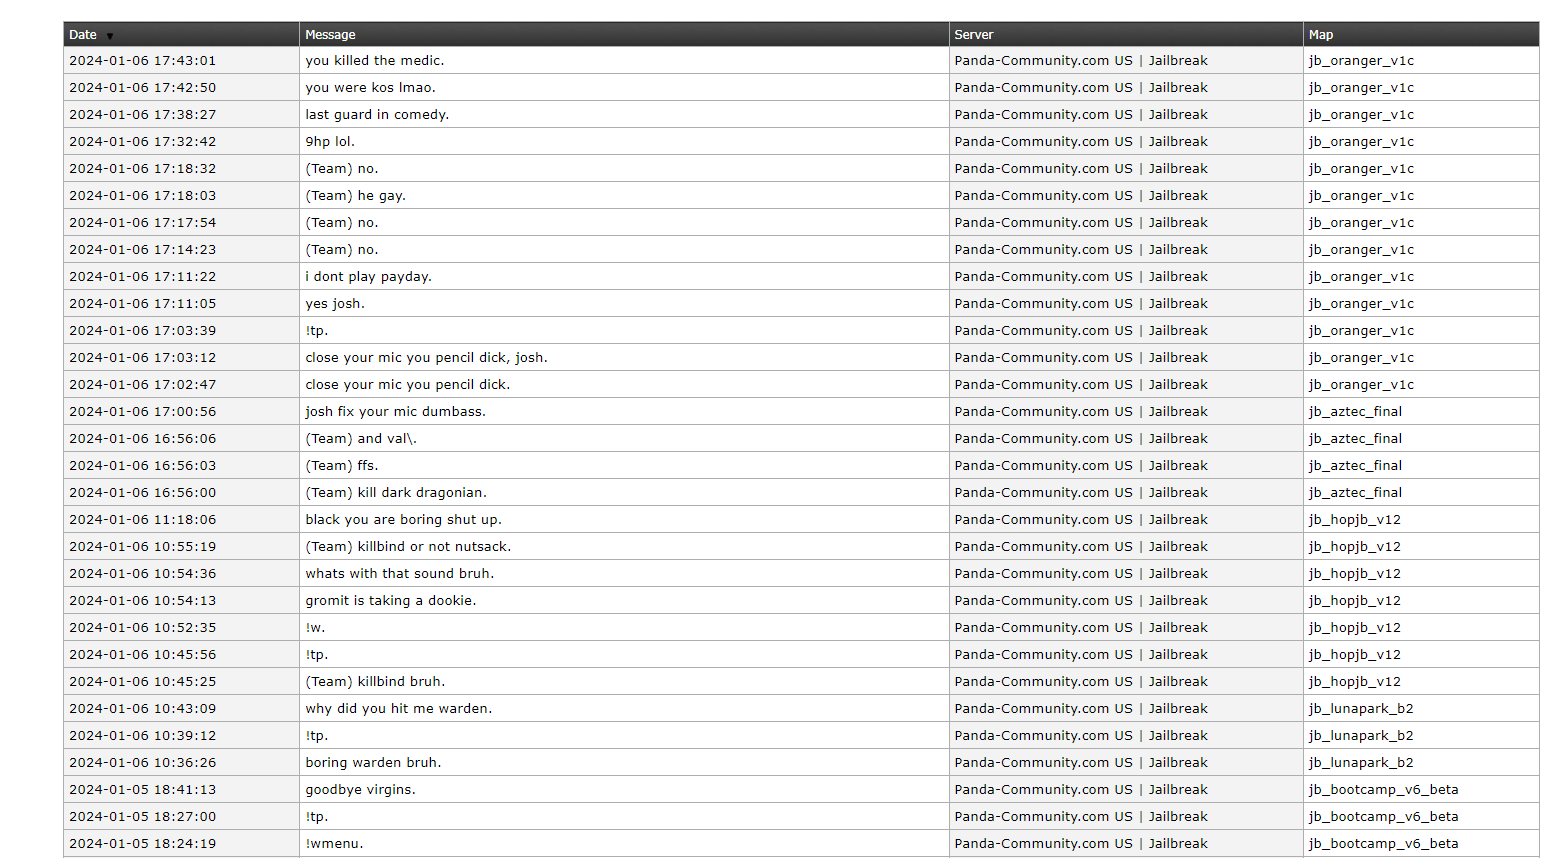Sort the table by Date header
Viewport: 1551px width, 858px height.
(83, 35)
